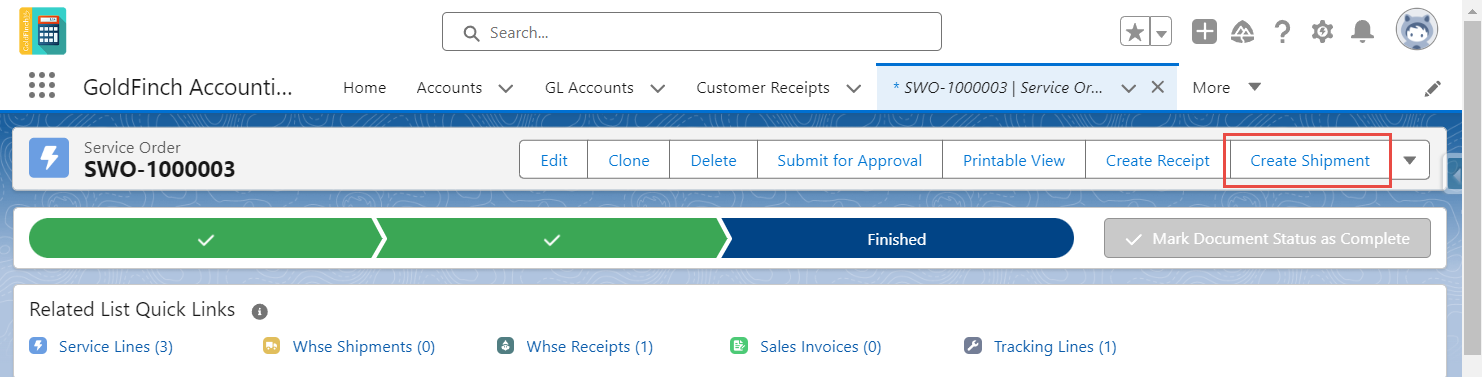Expand the Favorites list dropdown arrow

click(x=1161, y=32)
